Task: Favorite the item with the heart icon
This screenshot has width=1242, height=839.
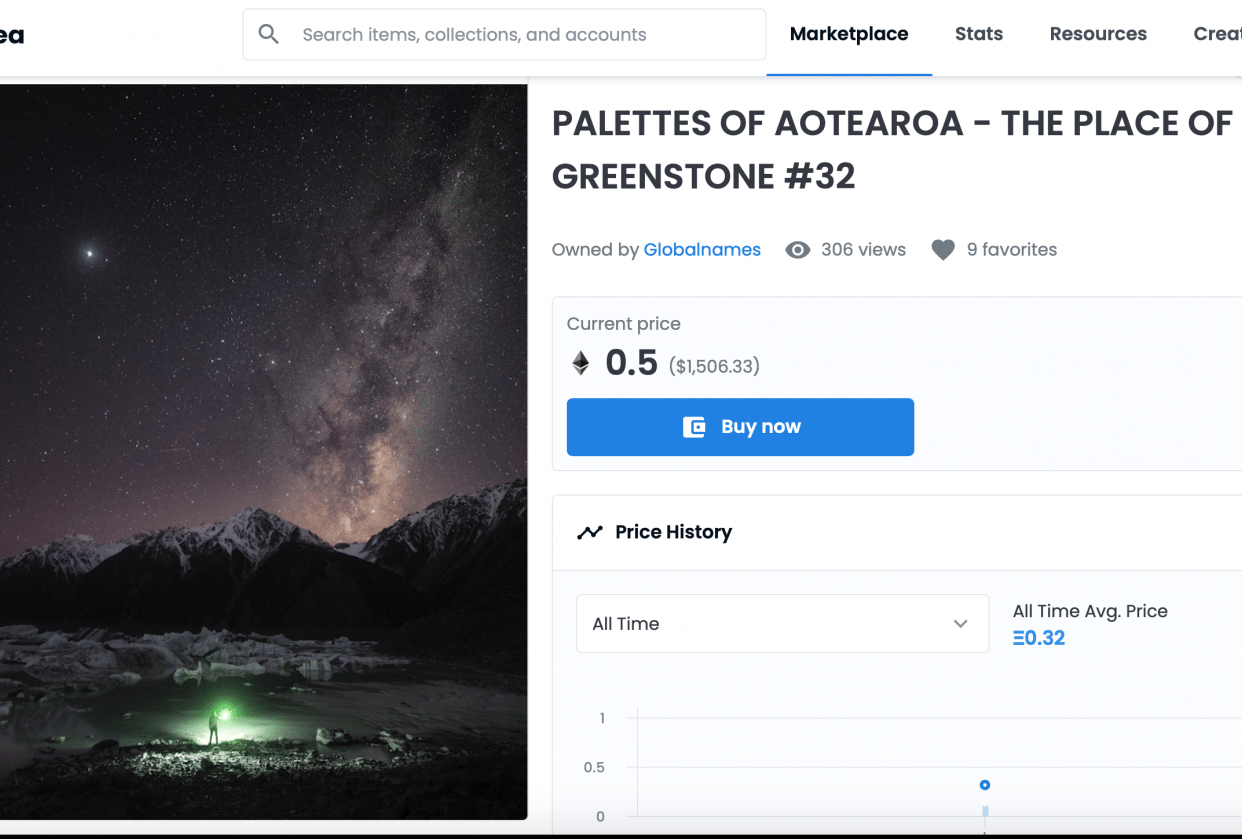Action: 942,250
